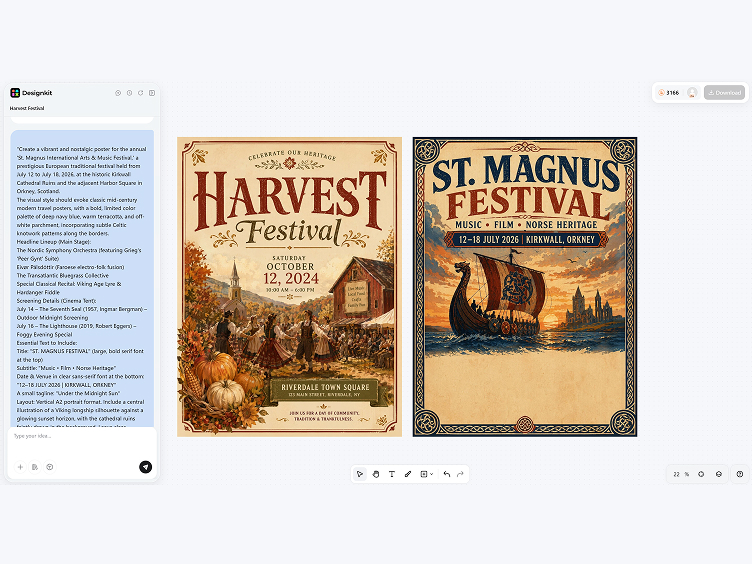Screen dimensions: 752x564
Task: Select the Text tool
Action: pyautogui.click(x=392, y=474)
